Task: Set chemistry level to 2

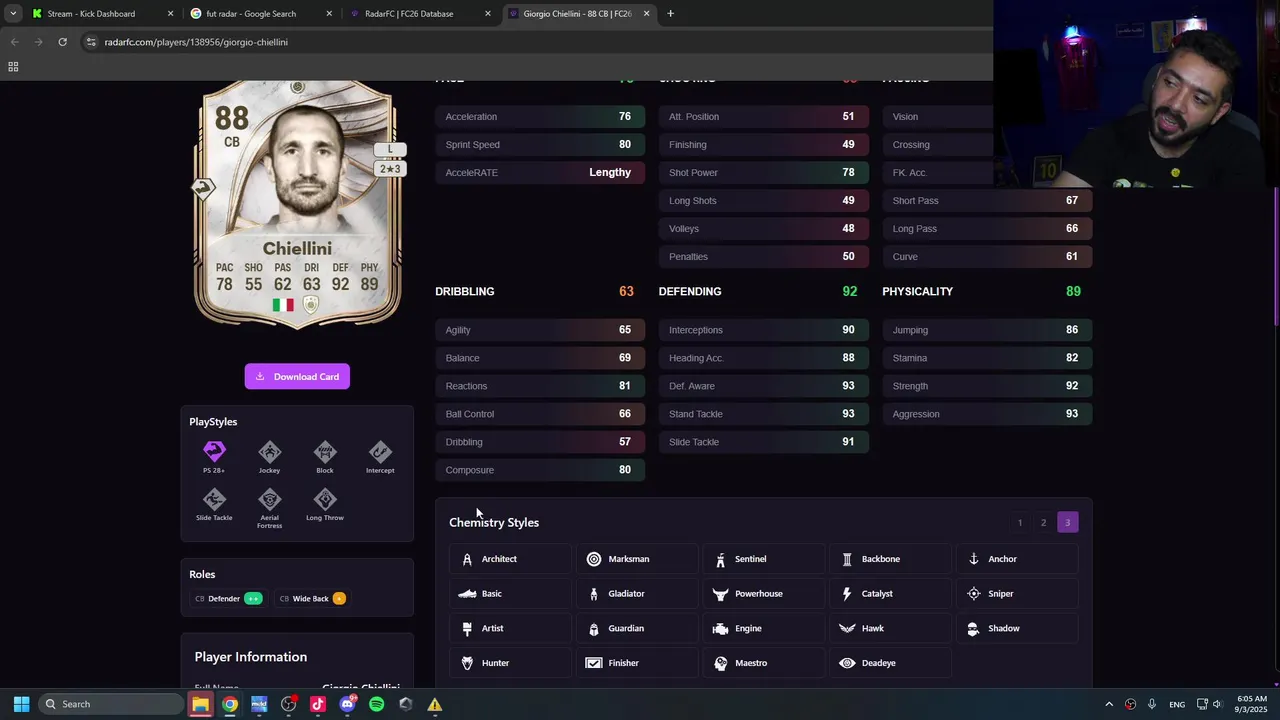Action: (1043, 522)
